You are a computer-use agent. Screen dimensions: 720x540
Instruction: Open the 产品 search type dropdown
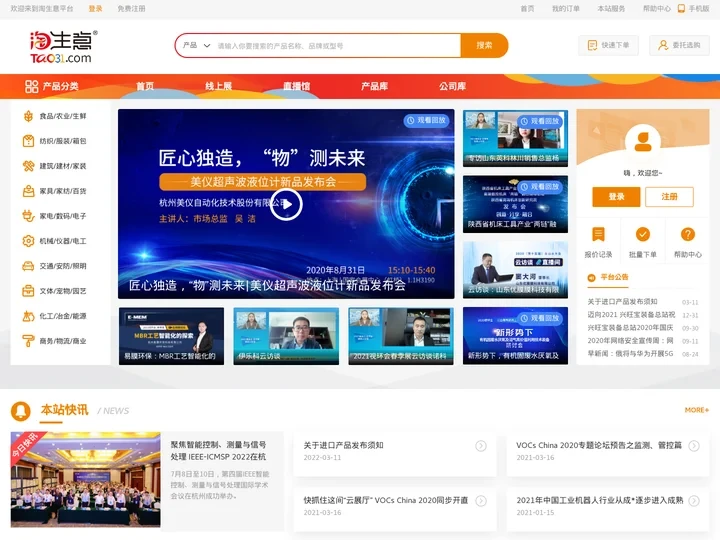click(x=197, y=45)
